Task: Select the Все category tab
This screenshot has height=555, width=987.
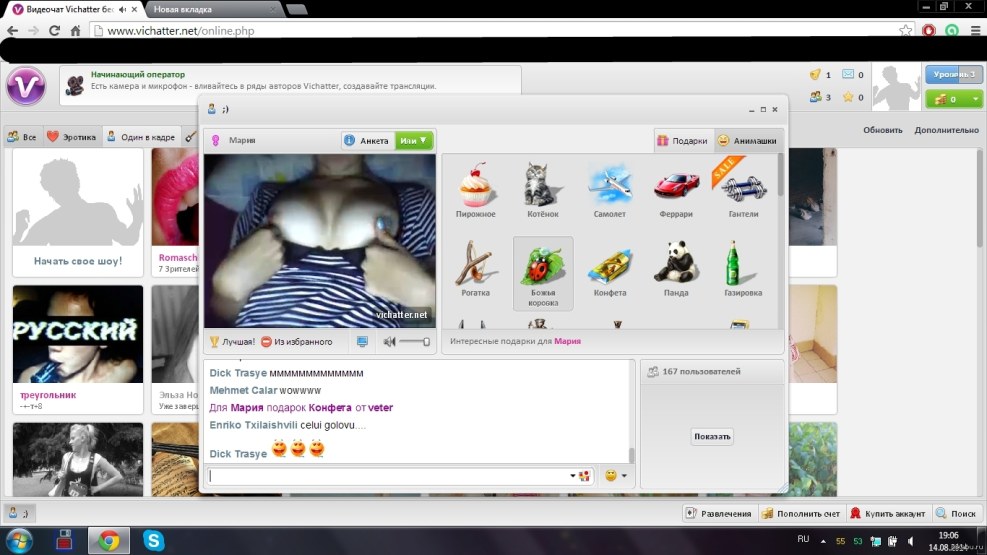Action: tap(21, 137)
